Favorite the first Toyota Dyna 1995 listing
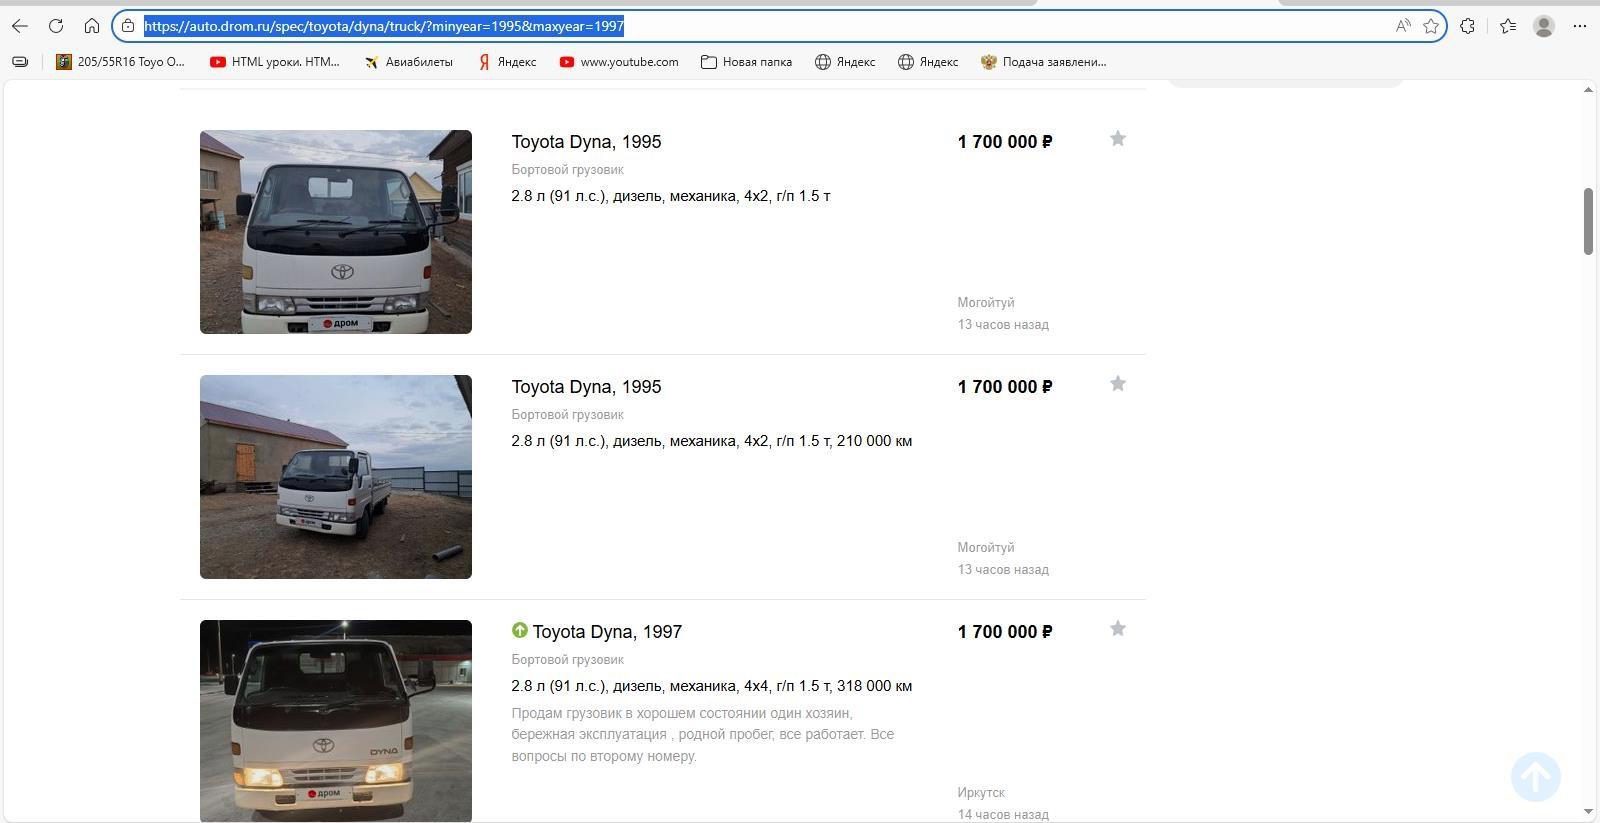 [1118, 139]
